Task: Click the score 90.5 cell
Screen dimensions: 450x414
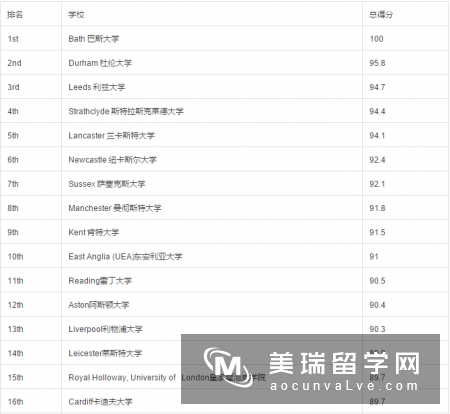Action: [405, 280]
